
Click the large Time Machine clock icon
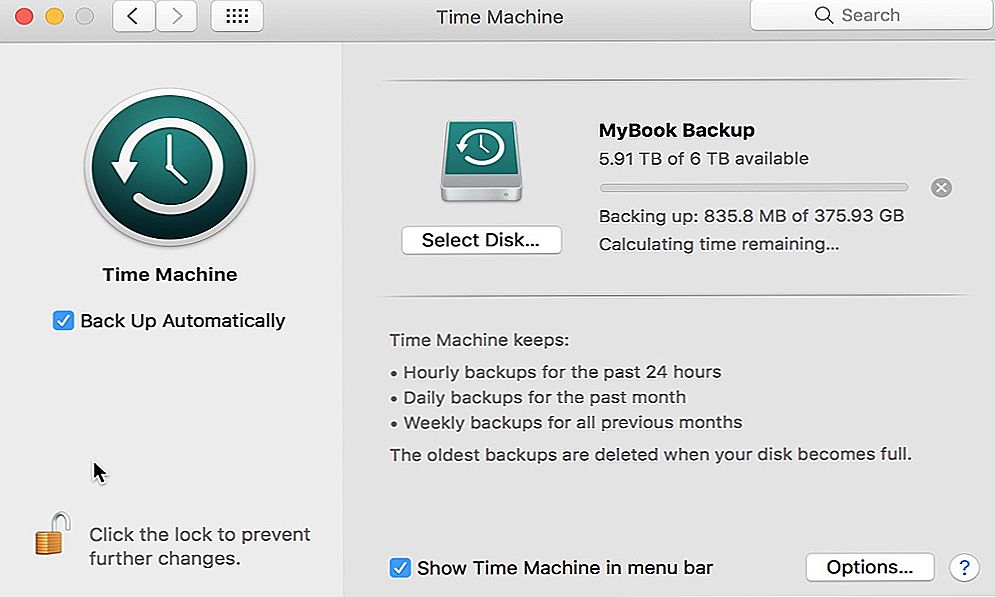point(169,167)
